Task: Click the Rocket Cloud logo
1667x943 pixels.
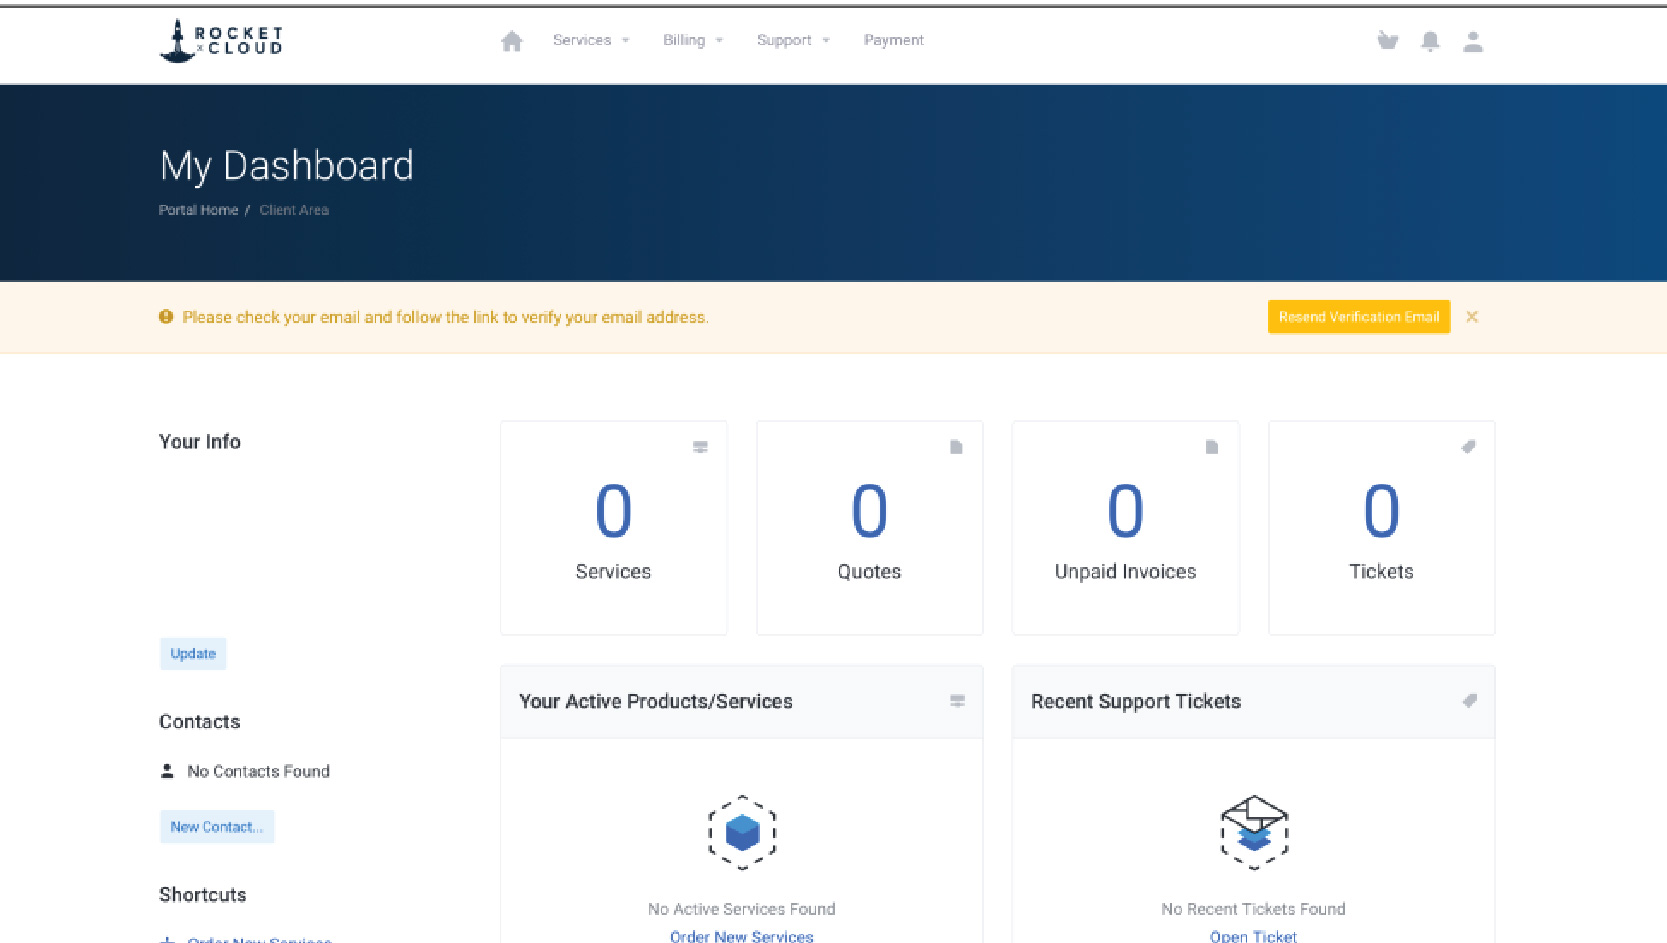Action: (x=221, y=41)
